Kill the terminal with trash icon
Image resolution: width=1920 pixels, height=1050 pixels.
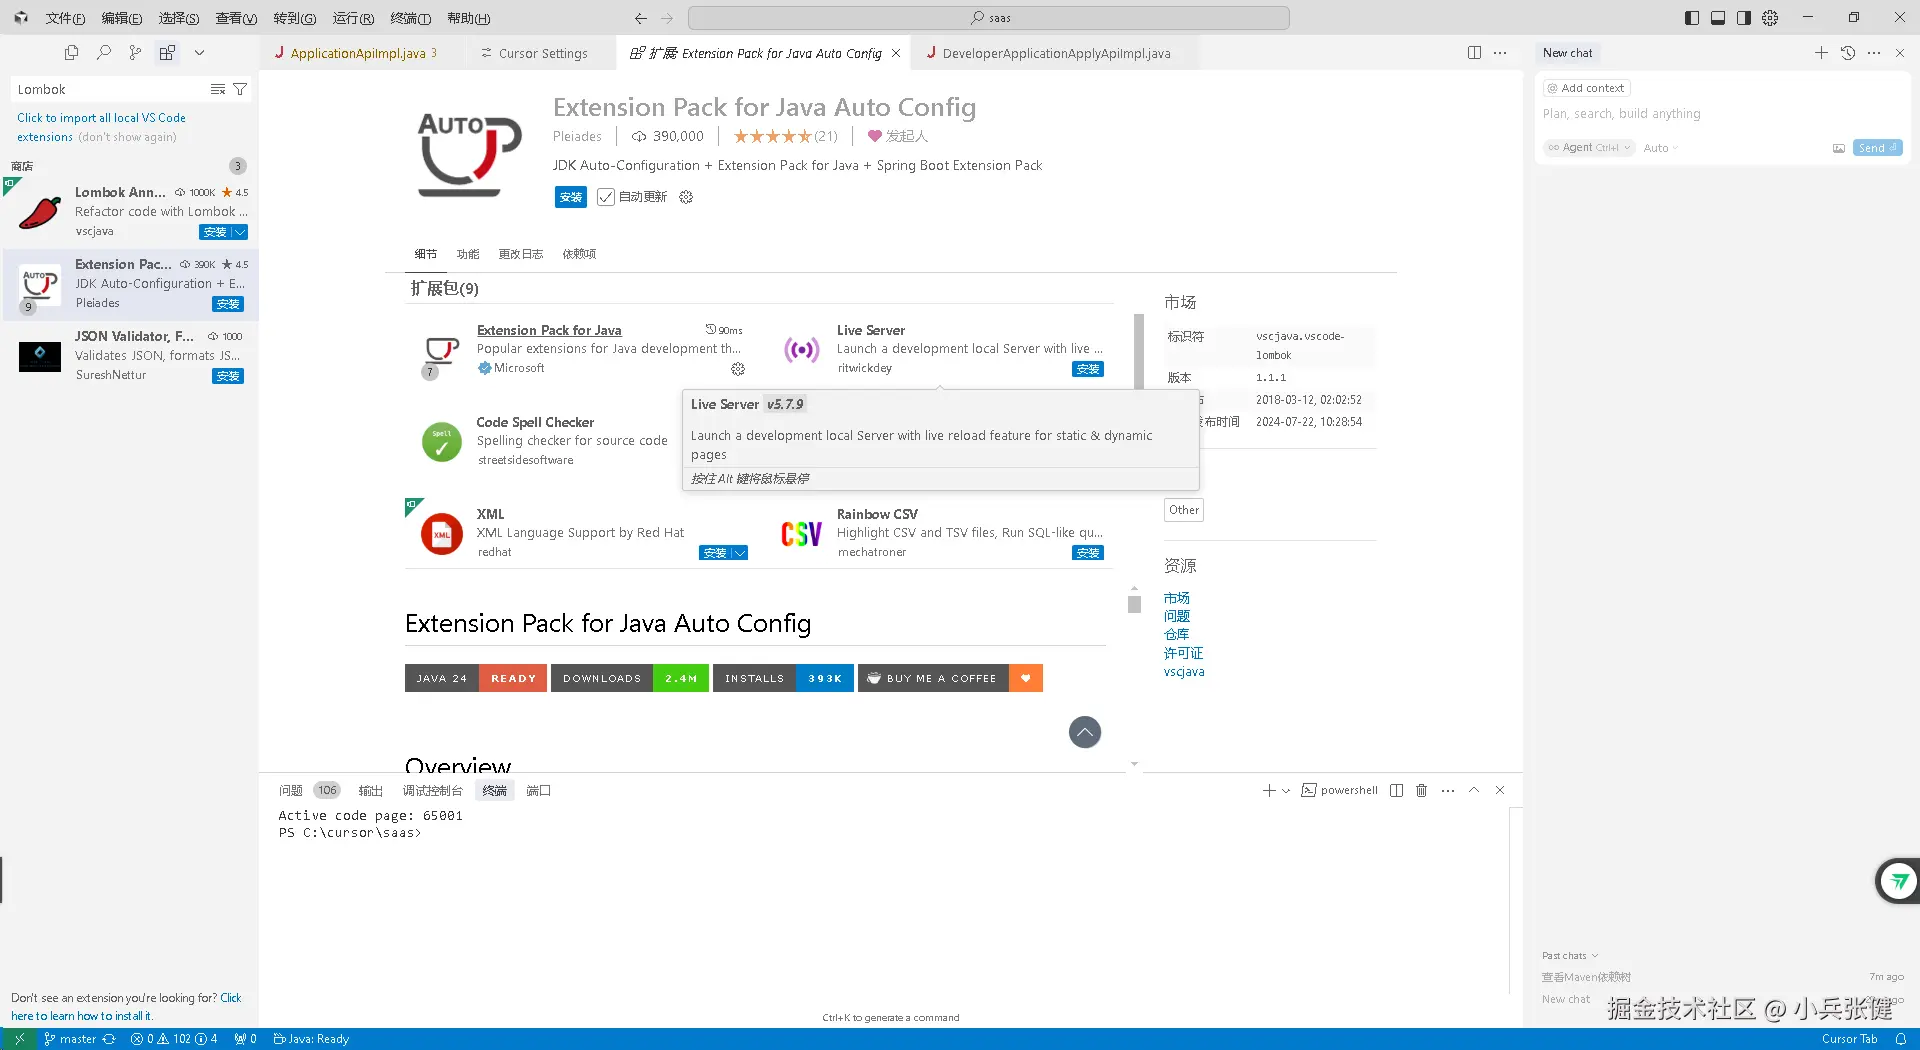(1421, 791)
